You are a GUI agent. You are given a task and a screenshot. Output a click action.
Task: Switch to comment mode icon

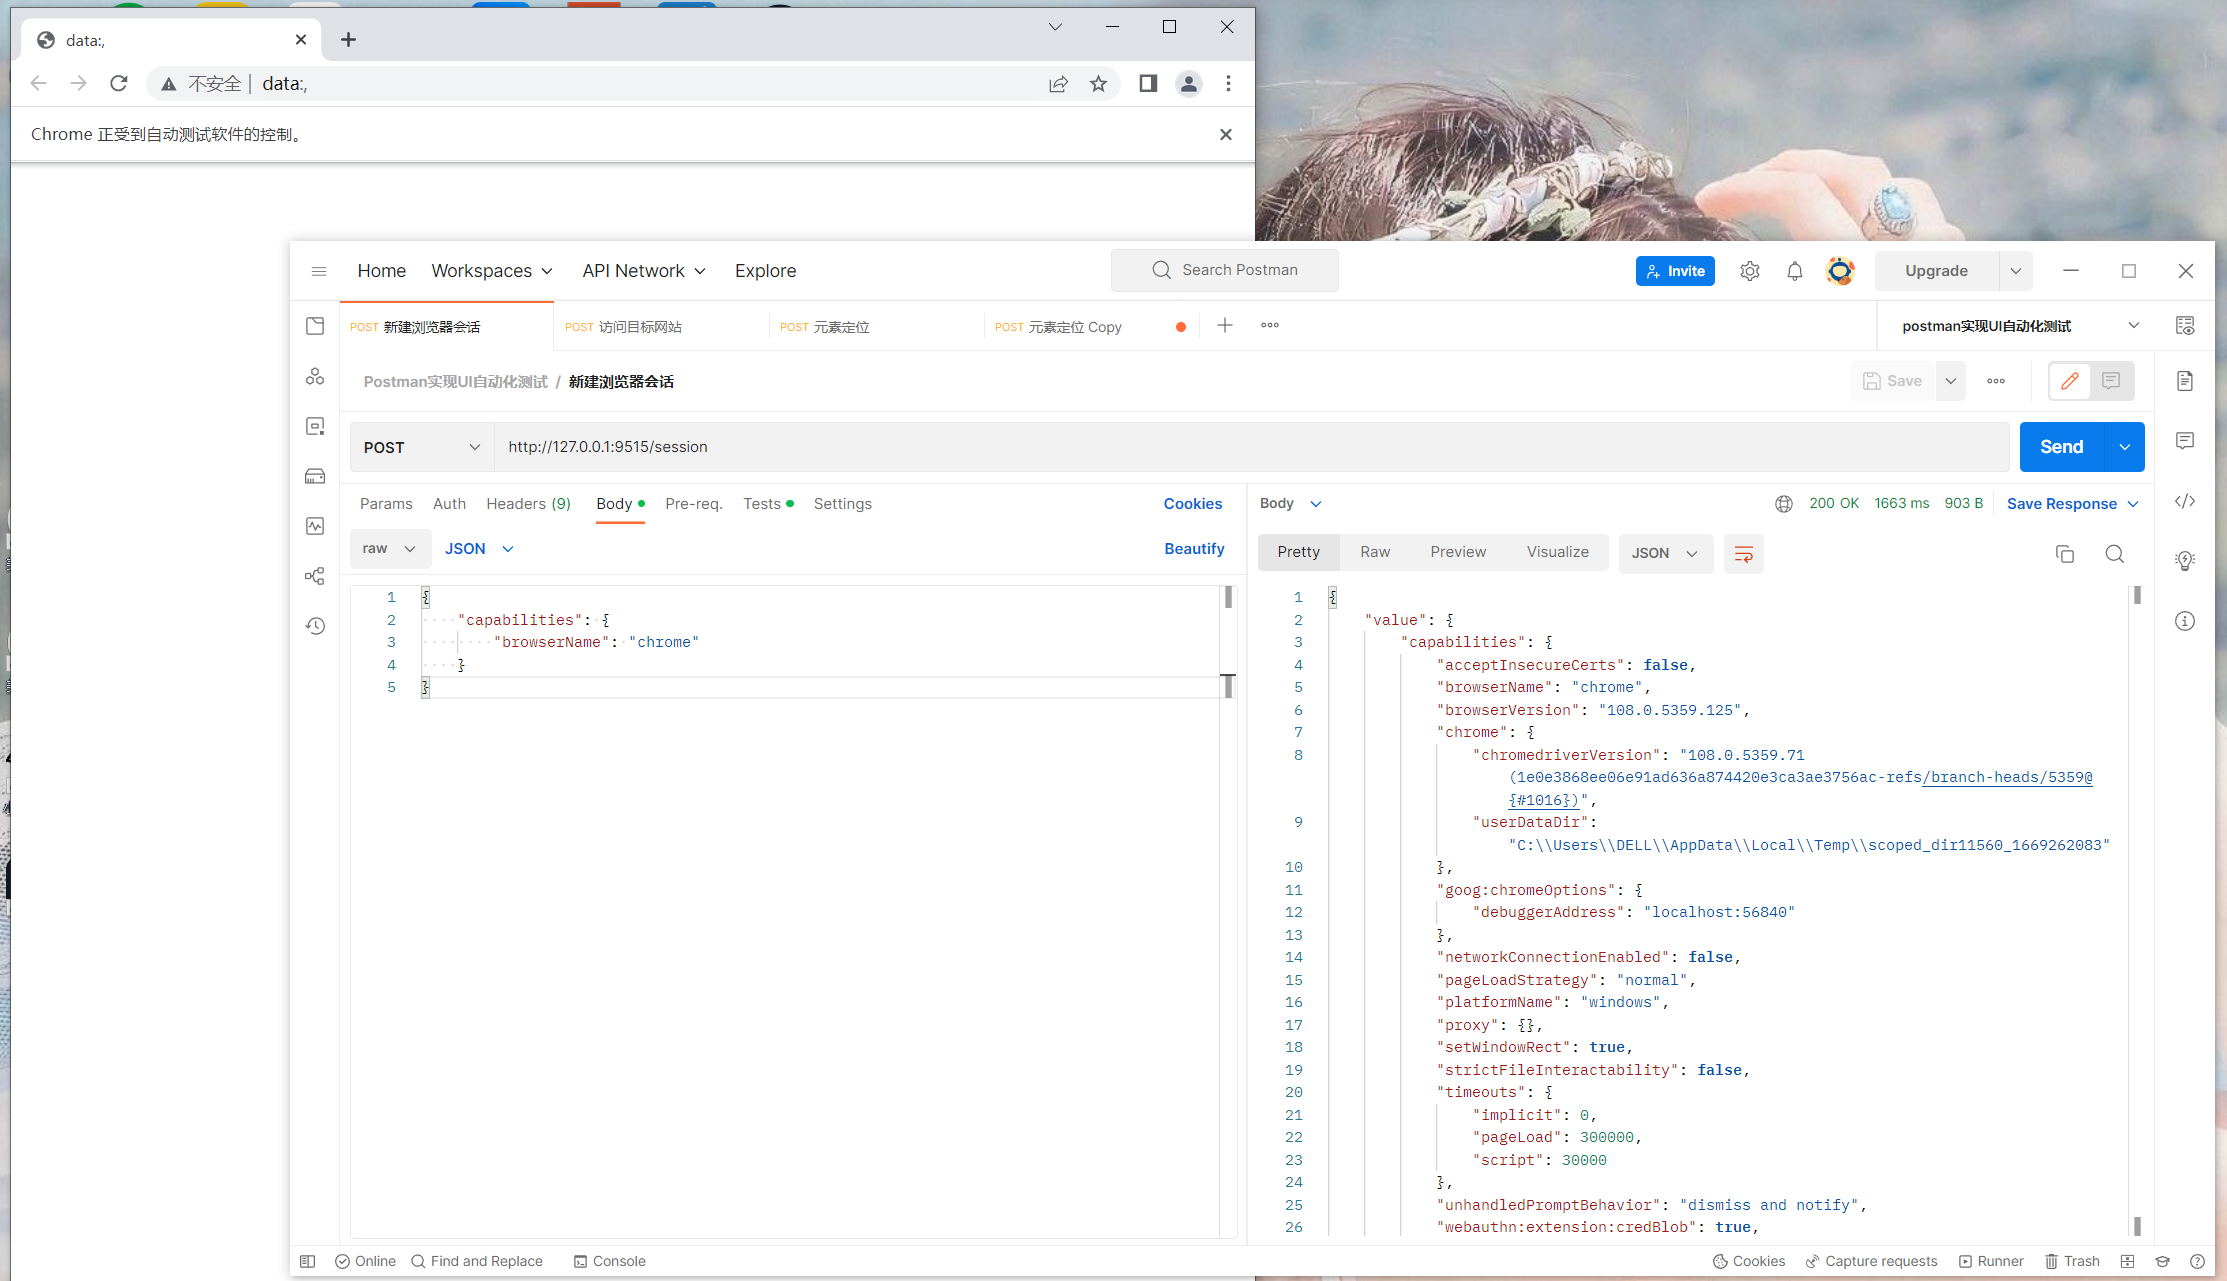pyautogui.click(x=2111, y=381)
